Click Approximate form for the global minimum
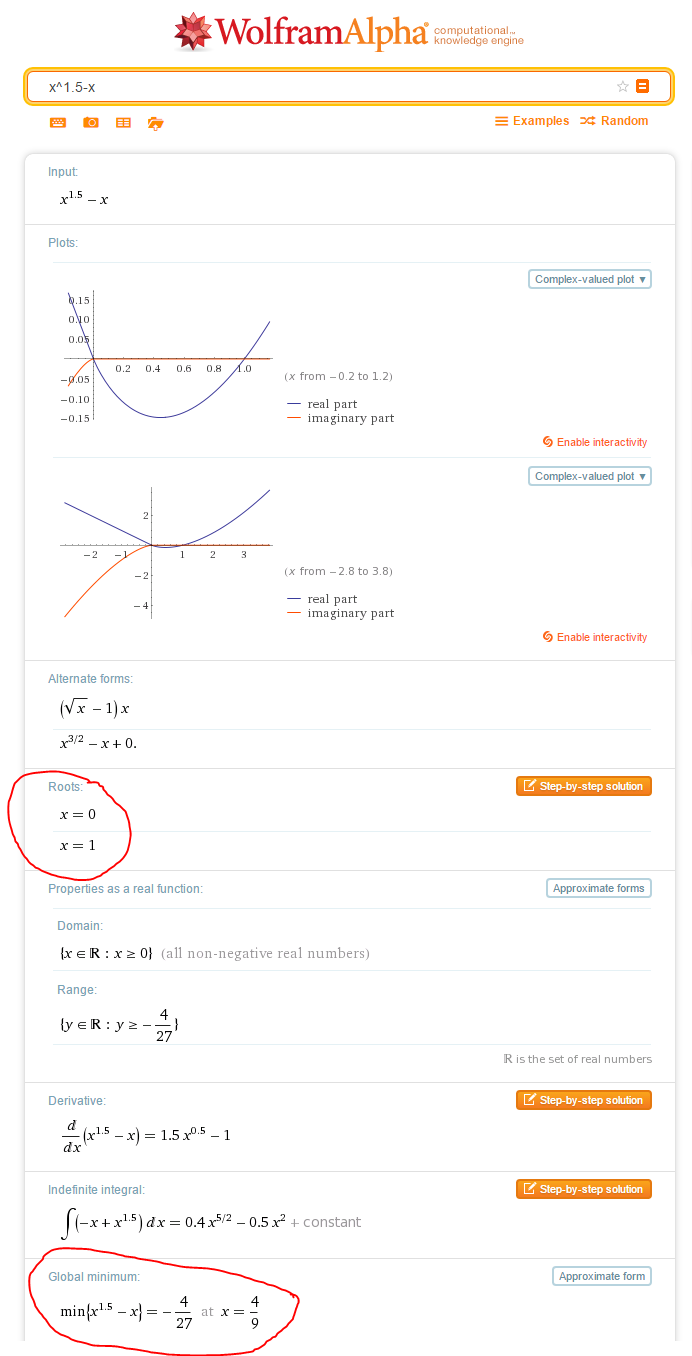 [601, 1276]
